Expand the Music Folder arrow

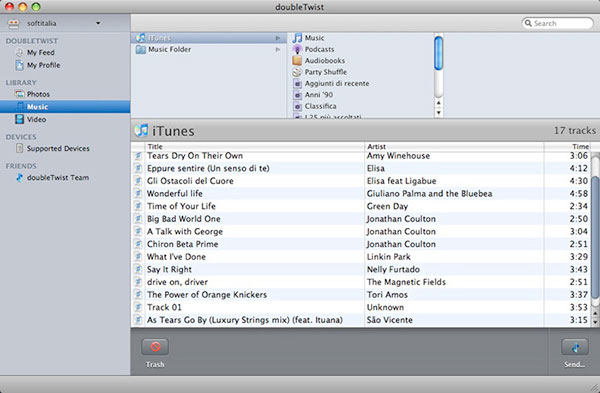tap(278, 50)
